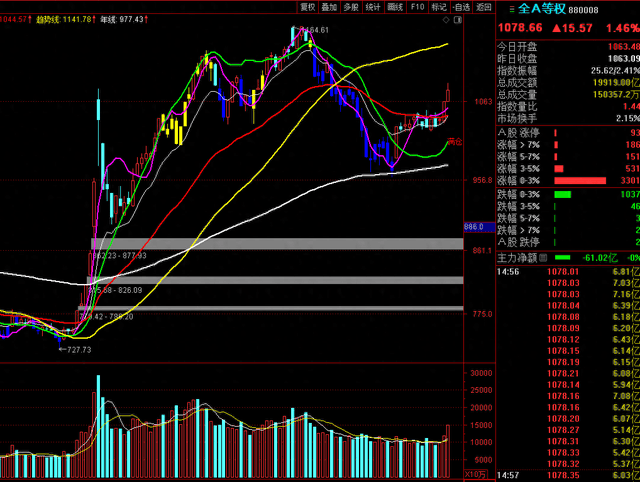640x482 pixels.
Task: Click the green 跌幅 0-3% bar
Action: [562, 195]
